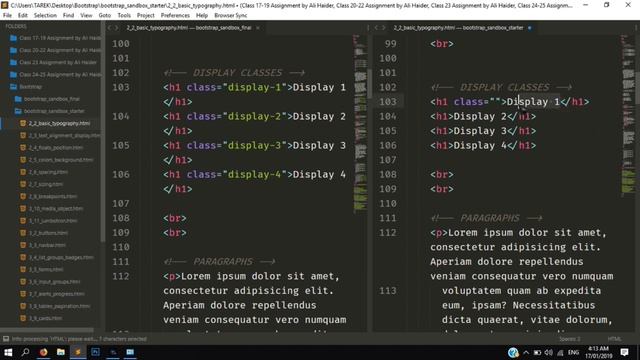Image resolution: width=640 pixels, height=360 pixels.
Task: Show hidden system tray icons
Action: 526,352
